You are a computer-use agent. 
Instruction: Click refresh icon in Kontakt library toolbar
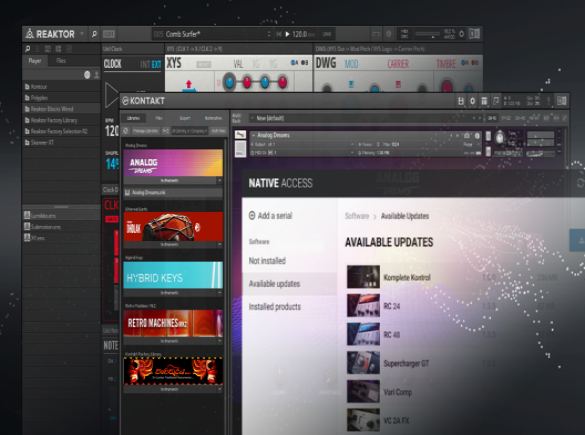coord(126,131)
